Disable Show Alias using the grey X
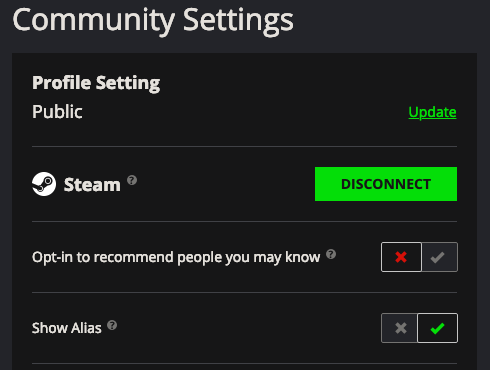Screen dimensions: 490x370 (399, 328)
